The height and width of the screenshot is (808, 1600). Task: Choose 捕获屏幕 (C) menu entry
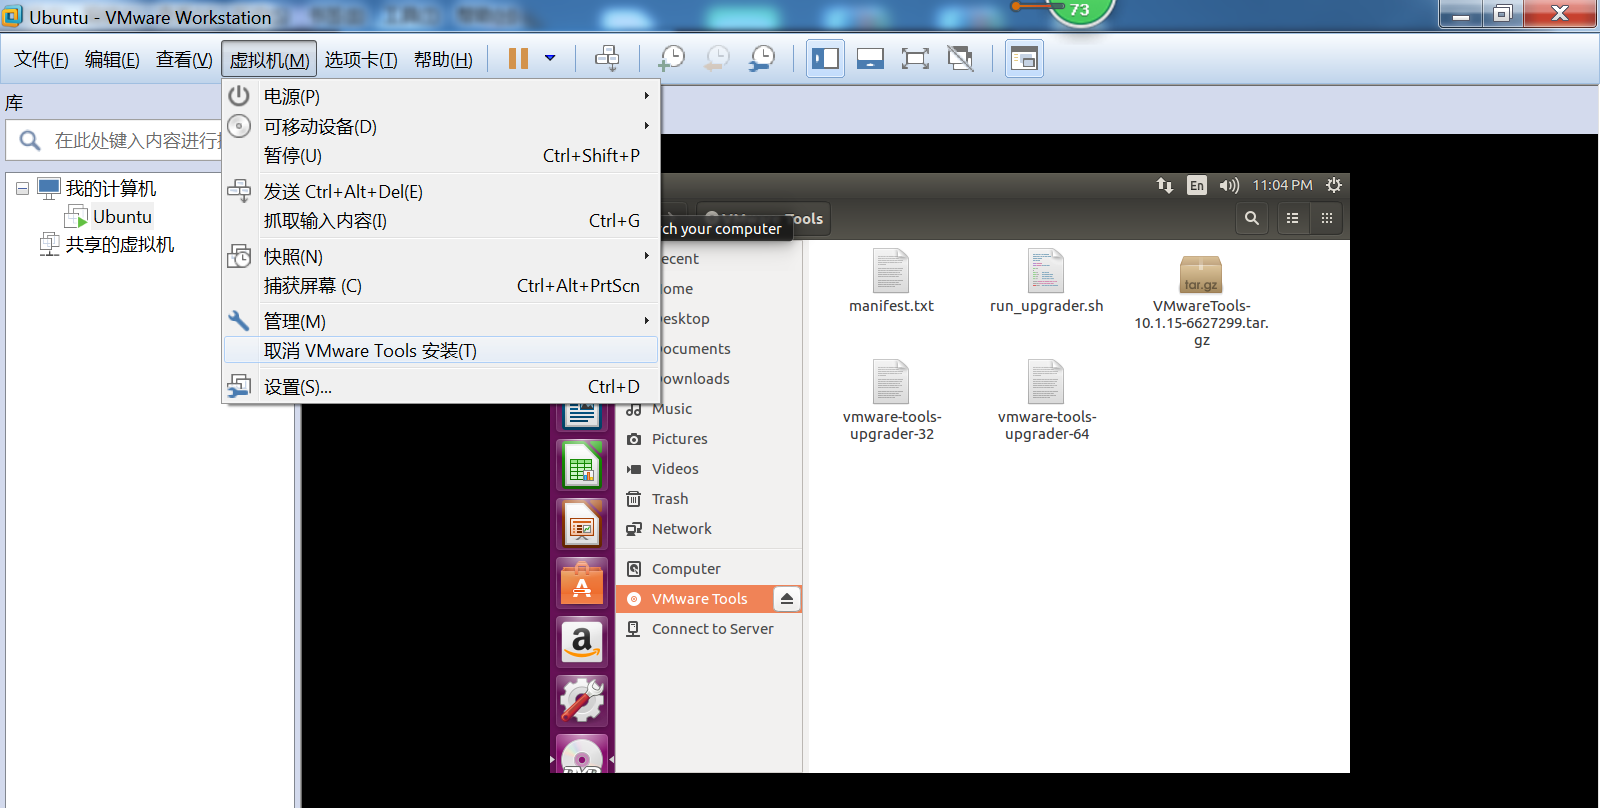tap(441, 286)
